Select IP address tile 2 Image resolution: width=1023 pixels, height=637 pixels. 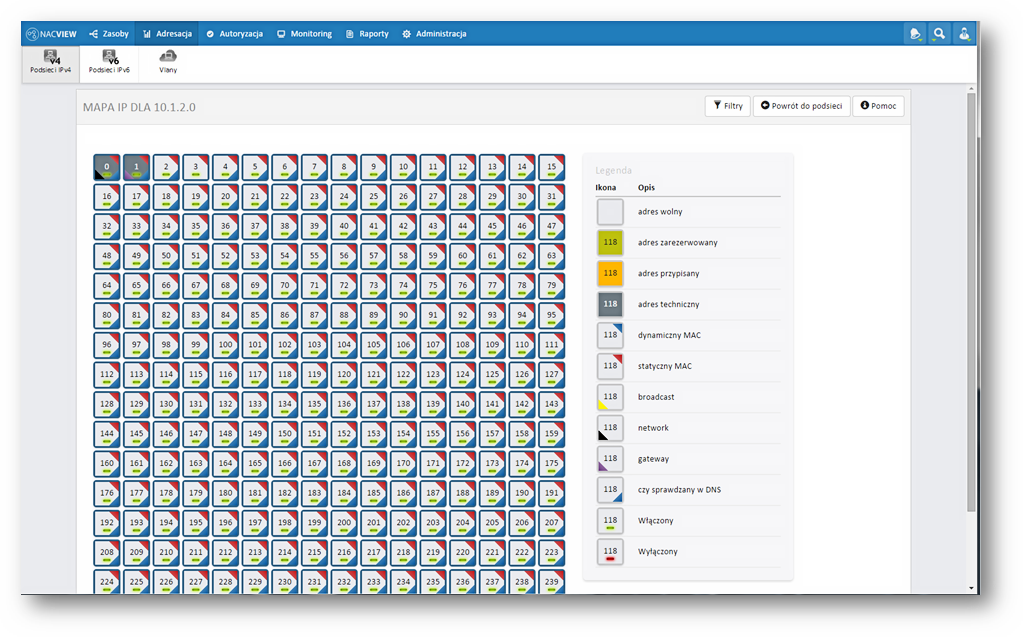point(166,167)
